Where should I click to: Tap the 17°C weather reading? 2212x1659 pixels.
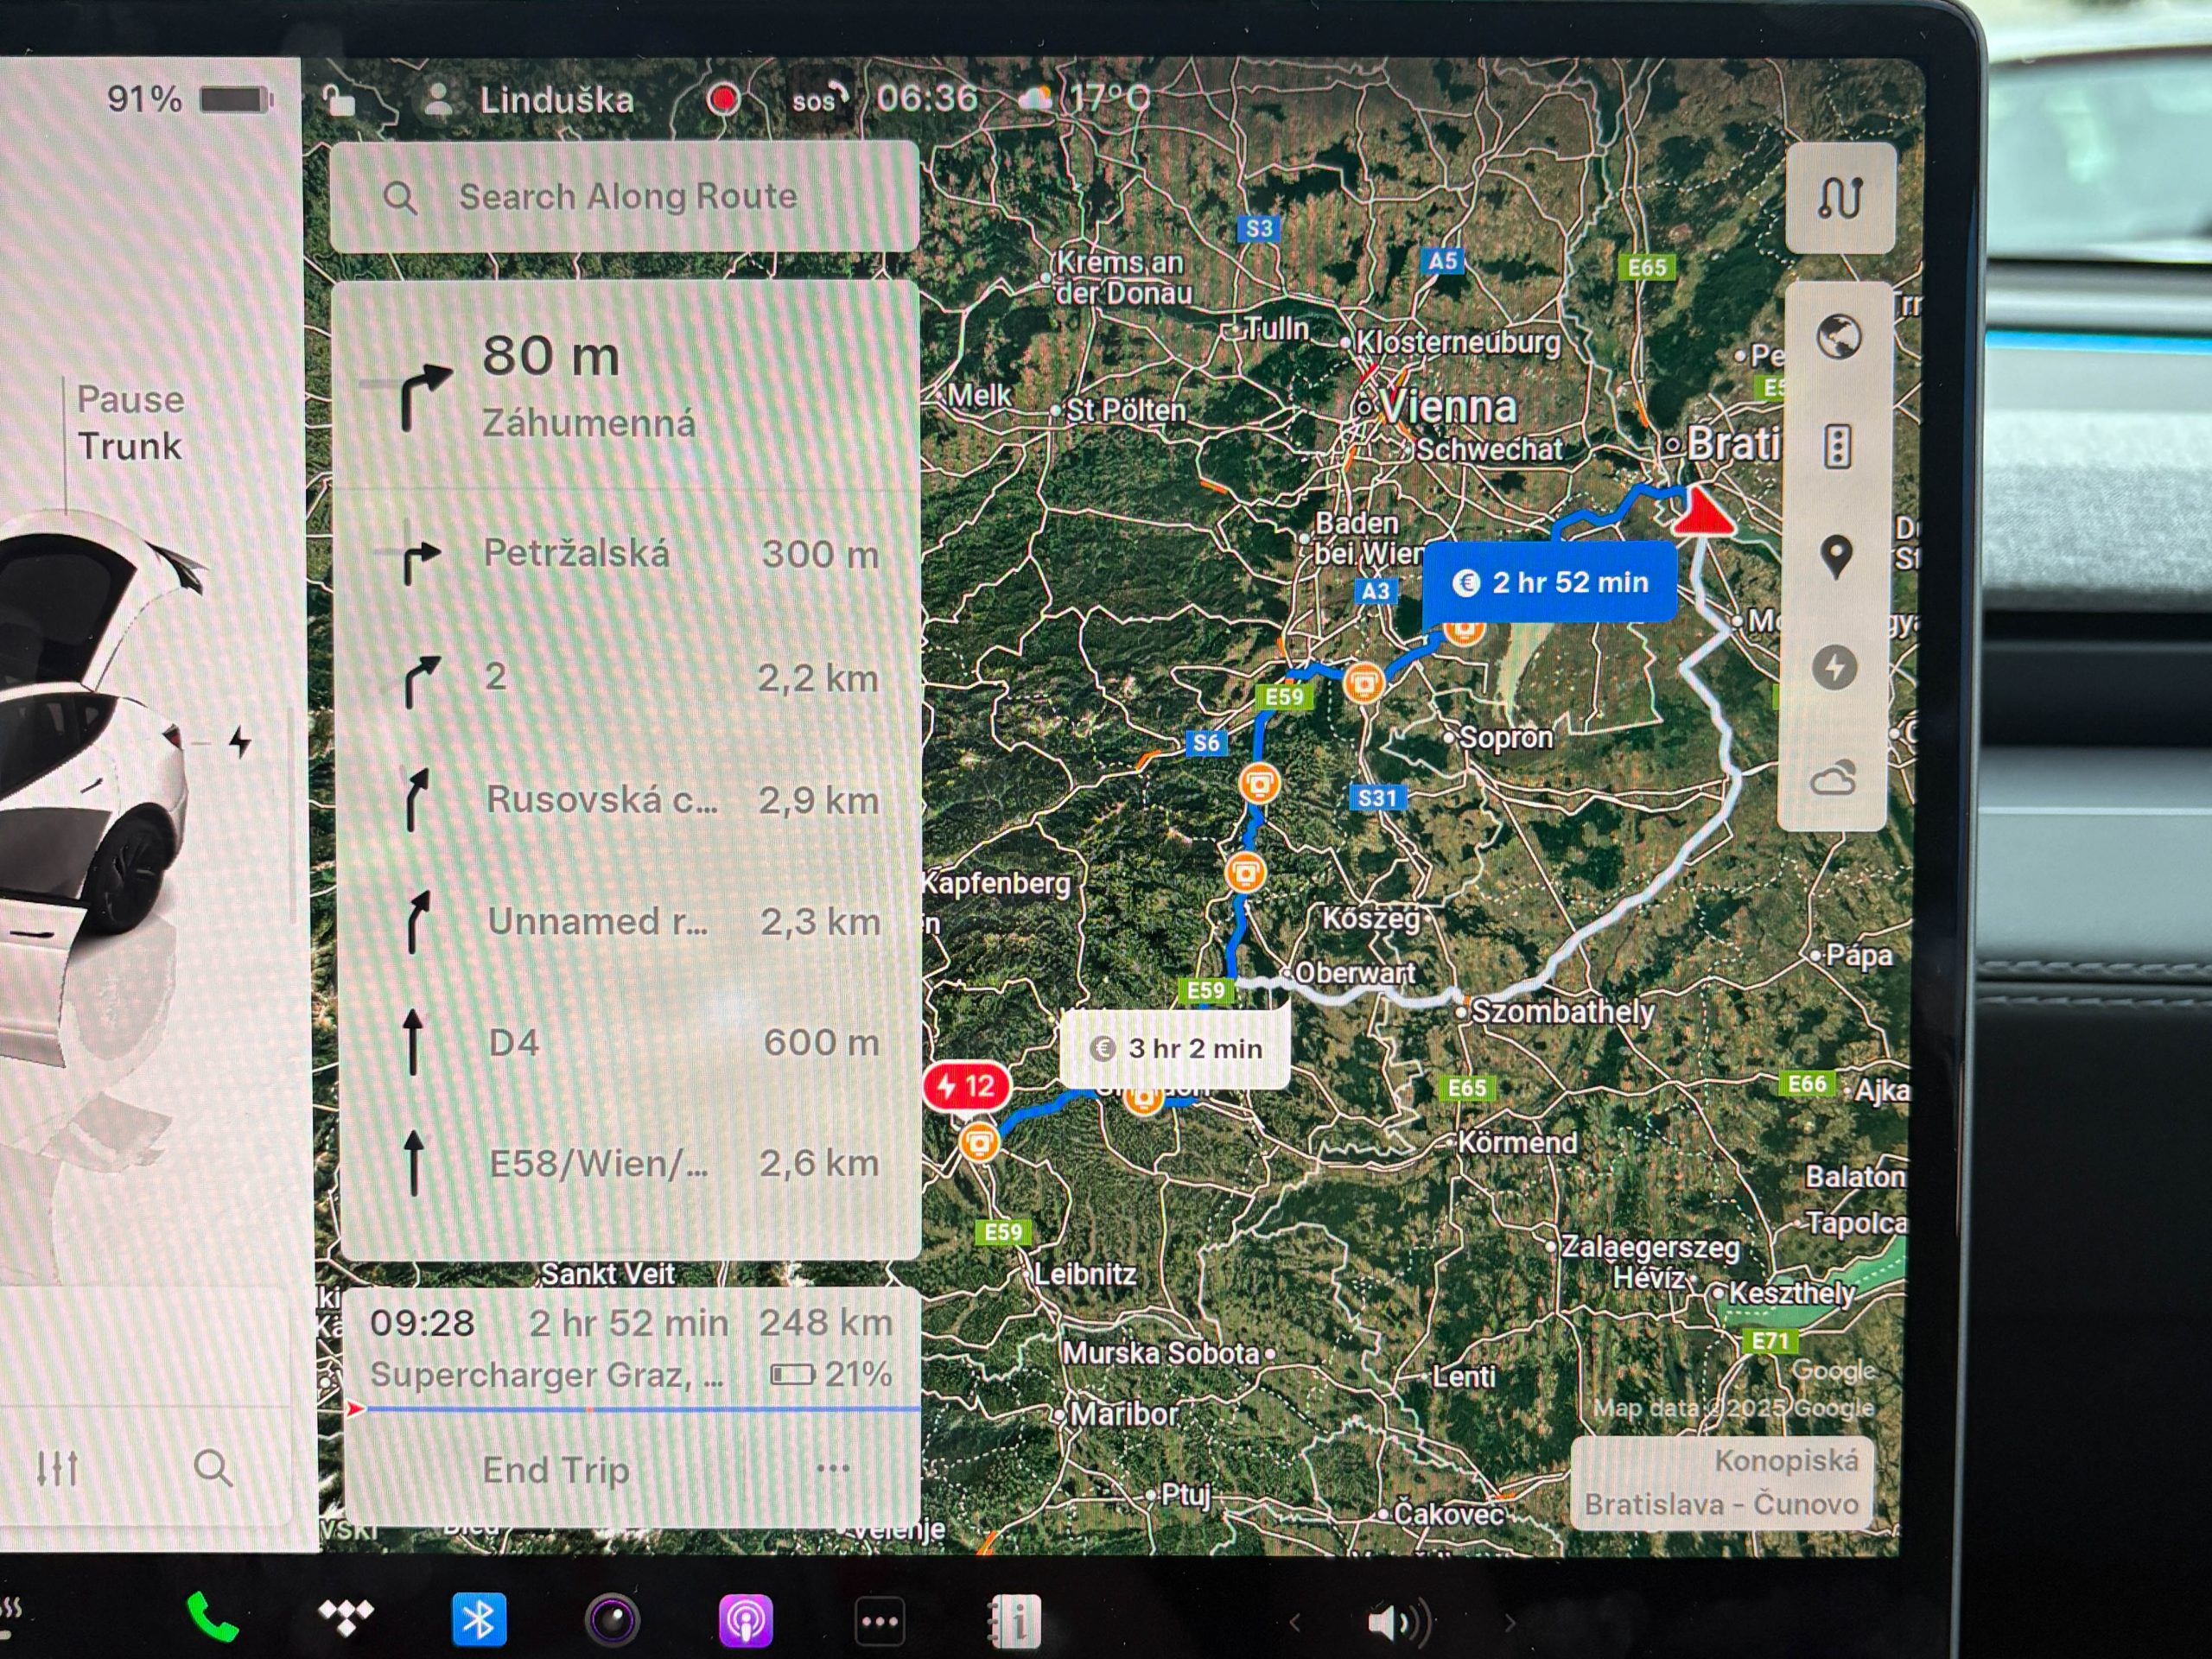tap(1086, 98)
